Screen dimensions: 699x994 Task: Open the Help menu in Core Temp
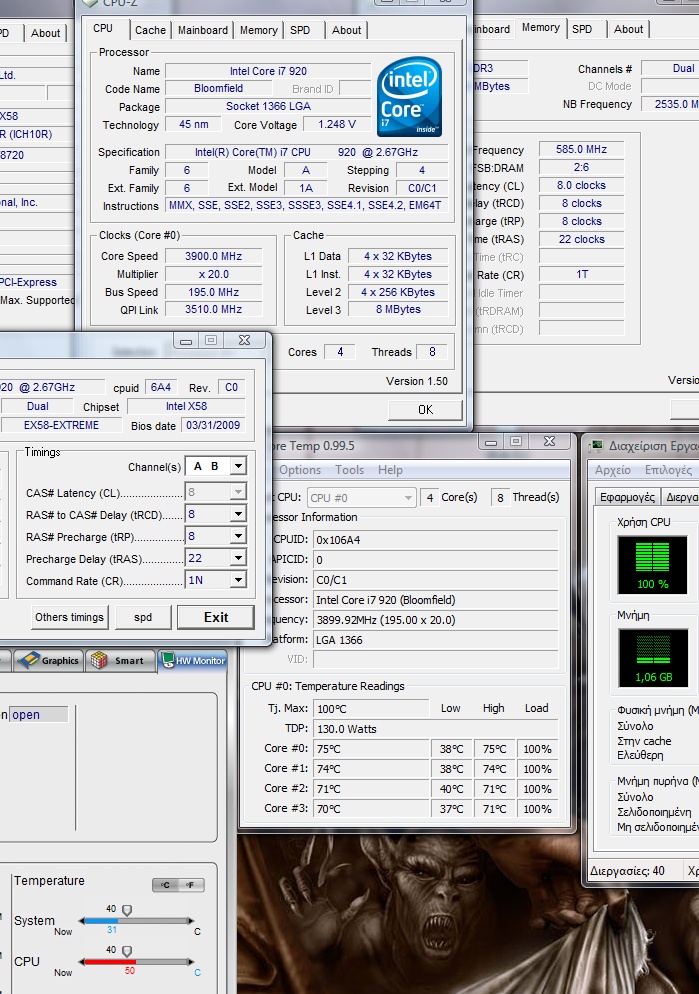coord(390,470)
